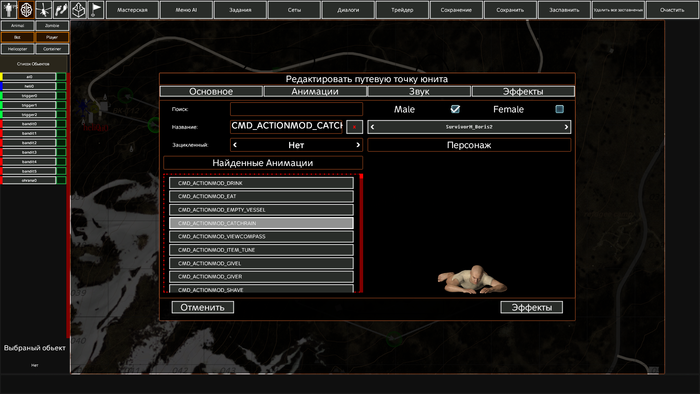Select CMD_ACTIONMOD_GIVER animation

point(261,277)
